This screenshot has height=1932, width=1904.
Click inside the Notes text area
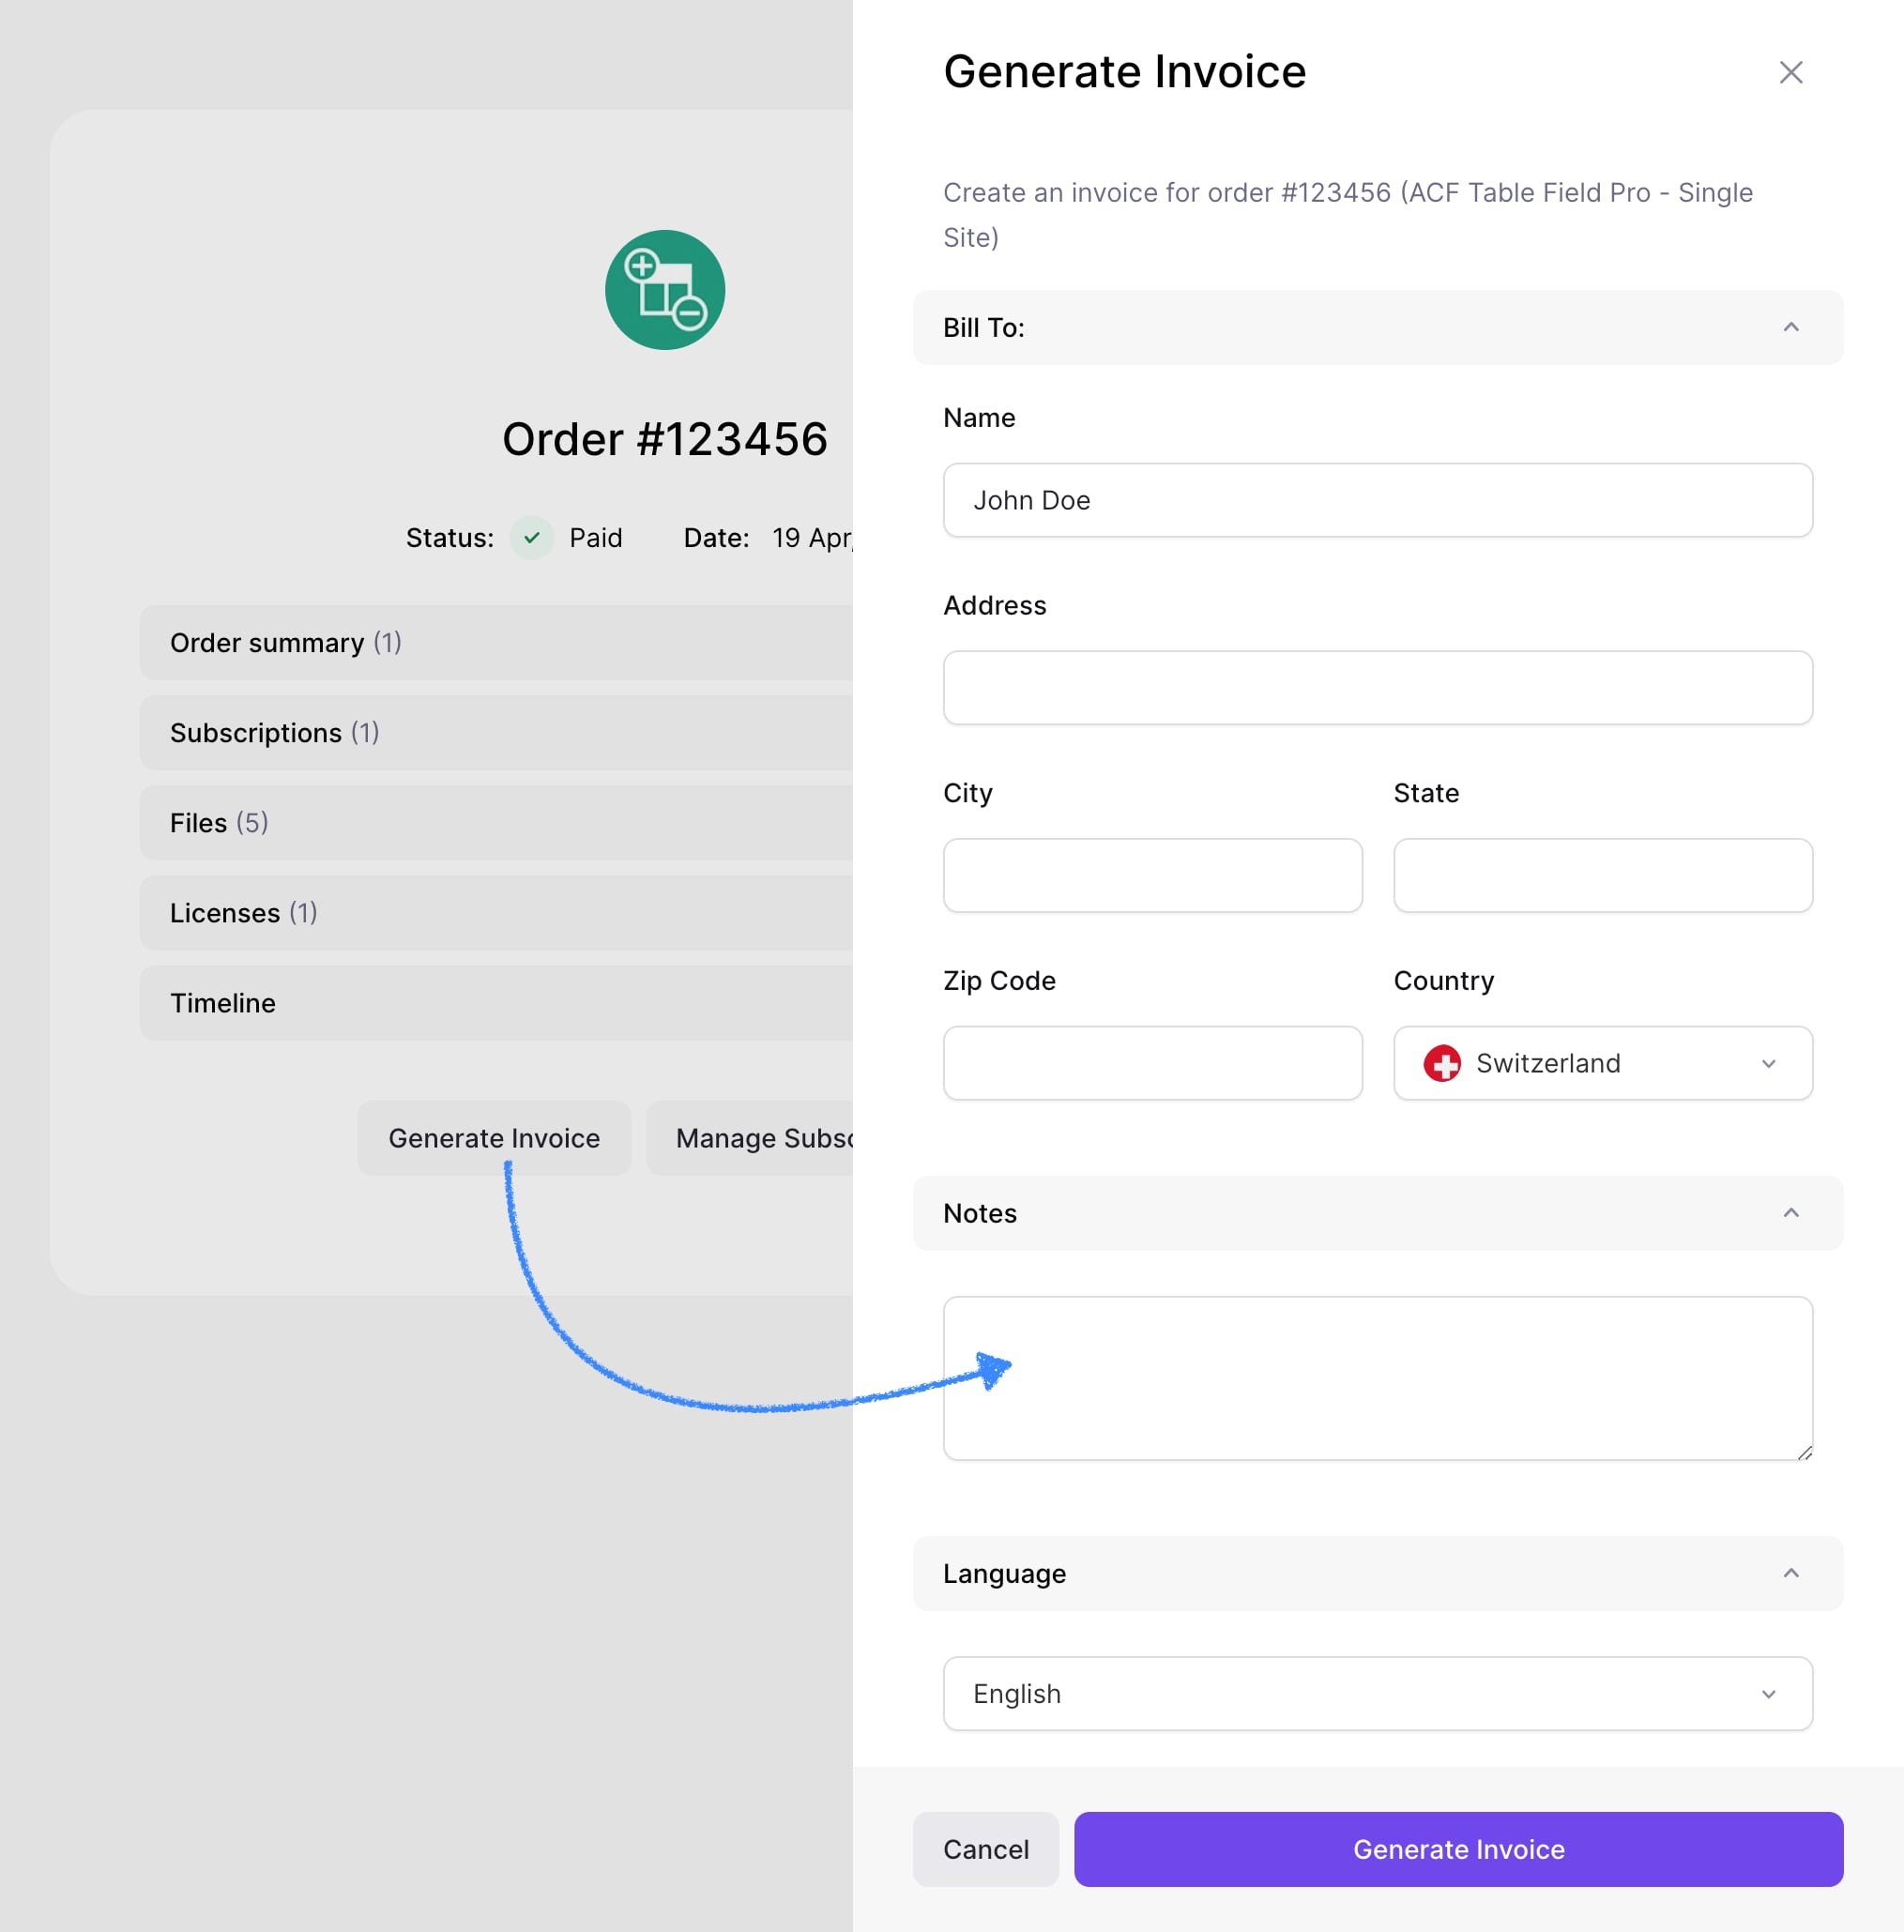click(1378, 1378)
